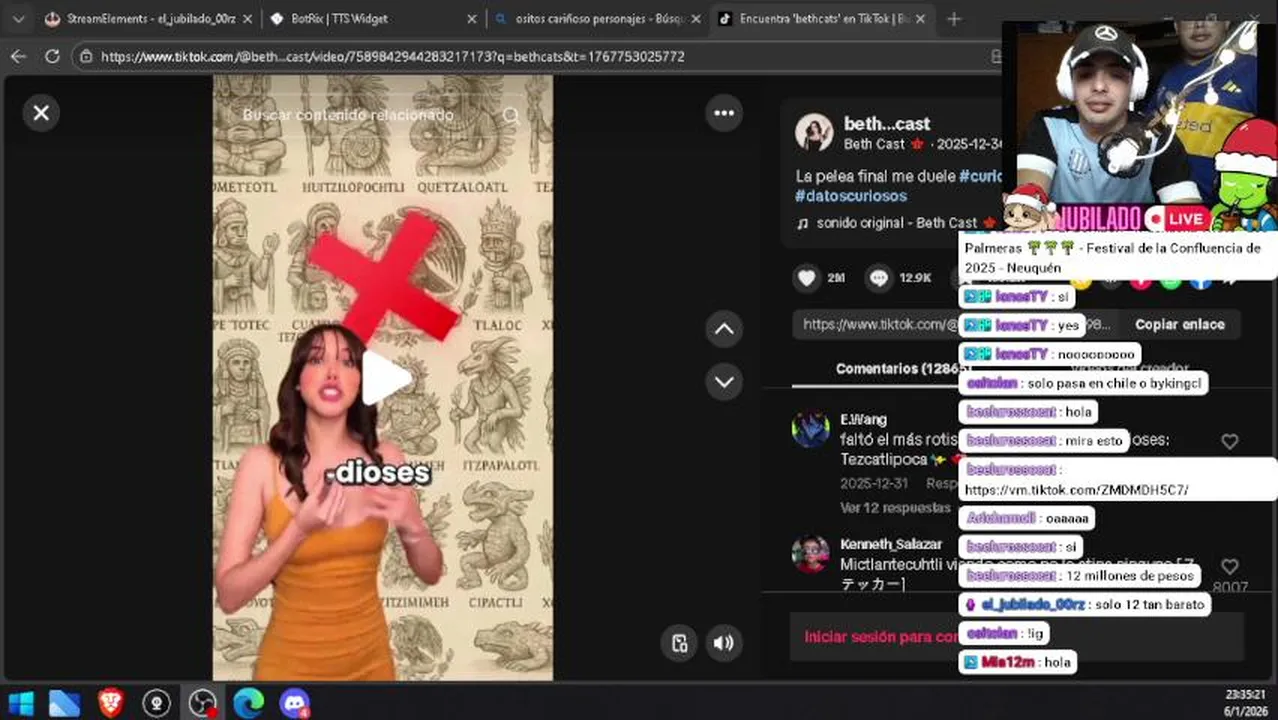Viewport: 1278px width, 720px height.
Task: Open Brave browser from taskbar
Action: click(111, 703)
